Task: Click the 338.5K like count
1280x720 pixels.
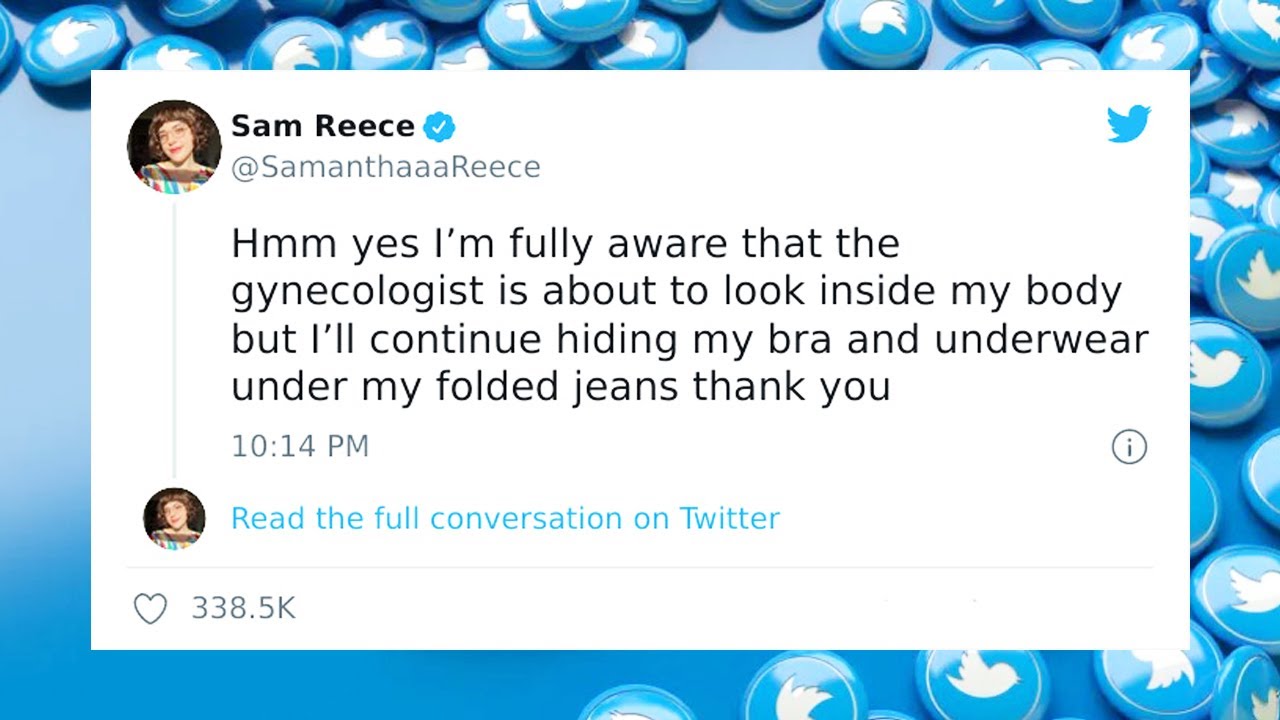Action: [x=243, y=608]
